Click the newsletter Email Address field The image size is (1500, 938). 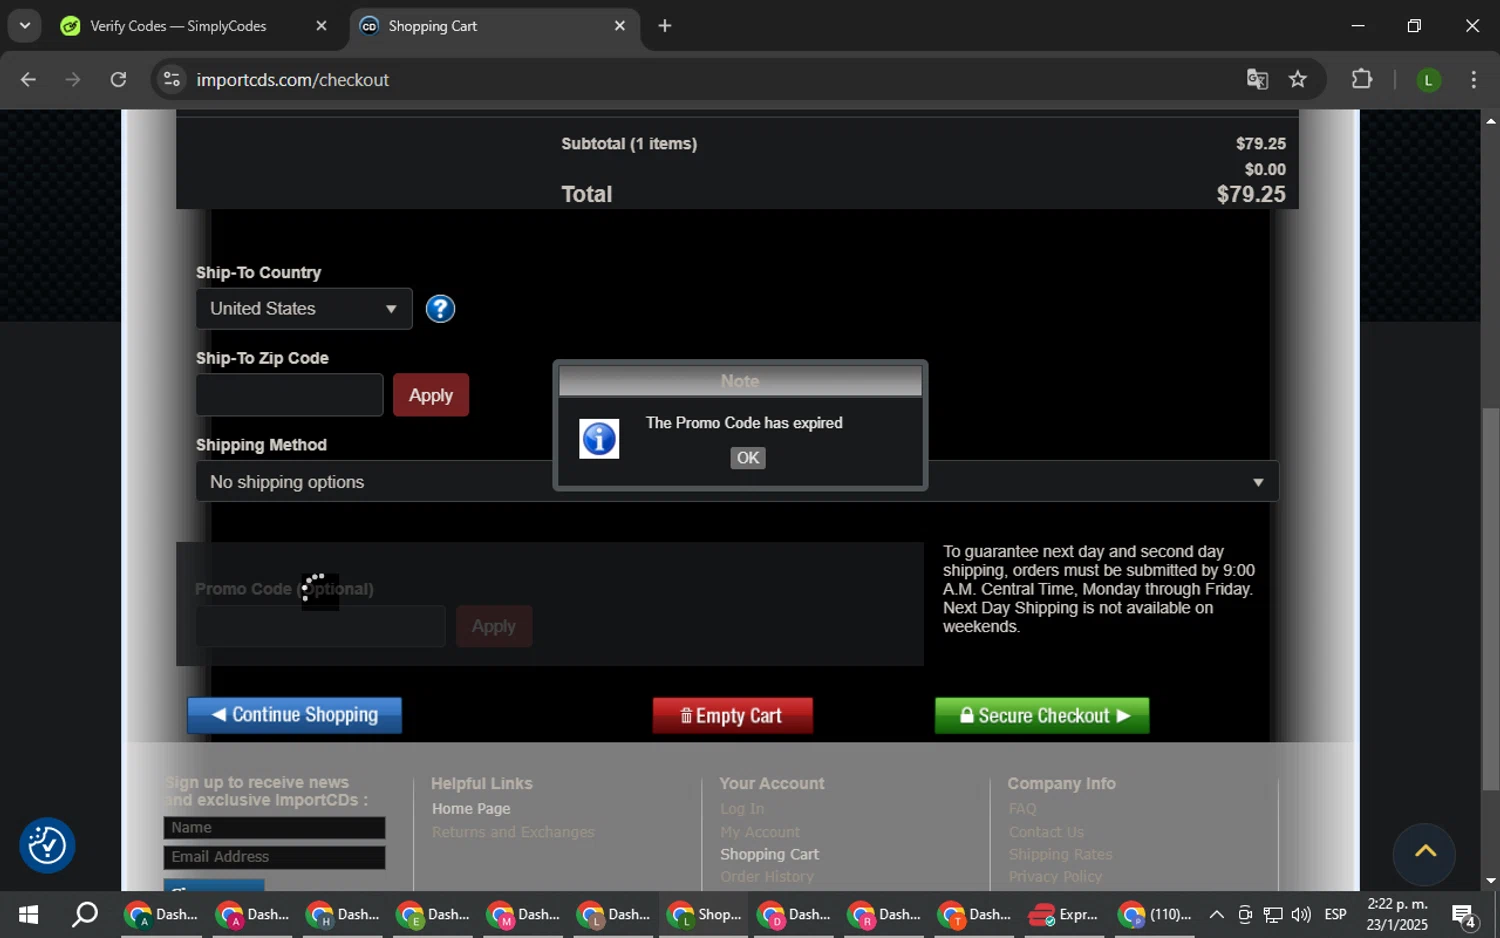pyautogui.click(x=274, y=857)
